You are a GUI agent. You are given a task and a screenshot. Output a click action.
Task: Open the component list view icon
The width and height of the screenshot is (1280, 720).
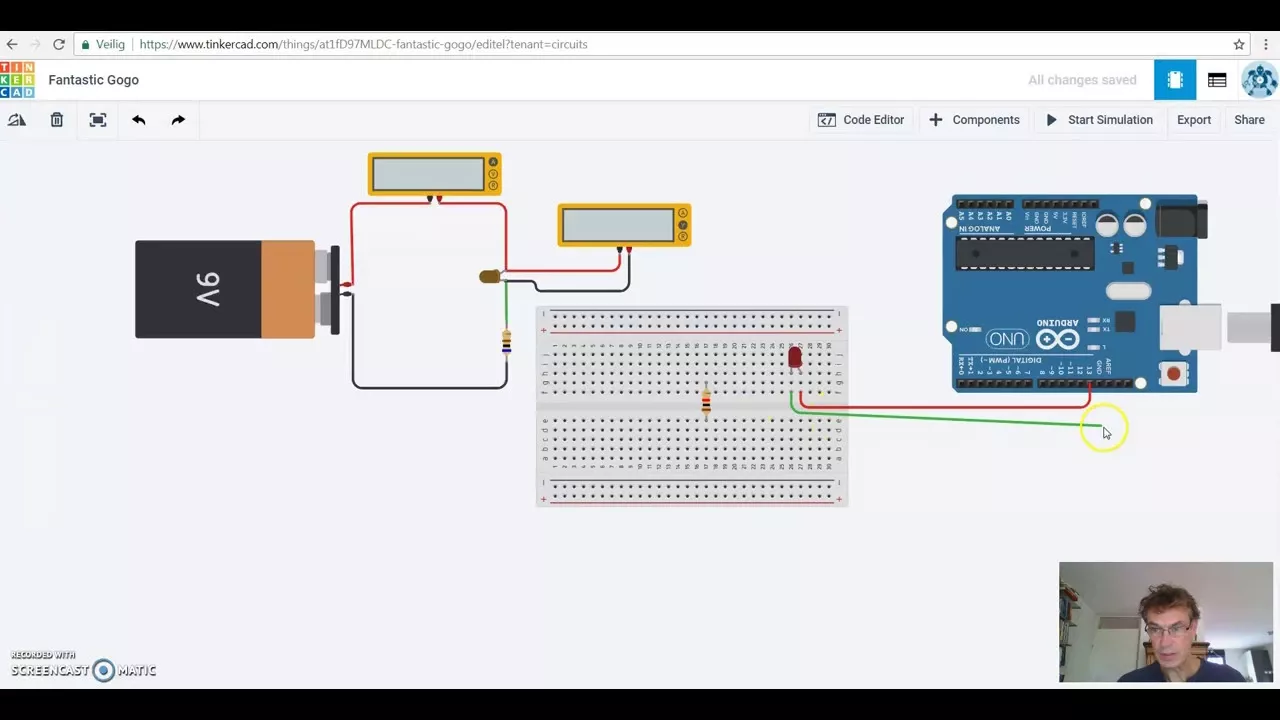click(1217, 80)
